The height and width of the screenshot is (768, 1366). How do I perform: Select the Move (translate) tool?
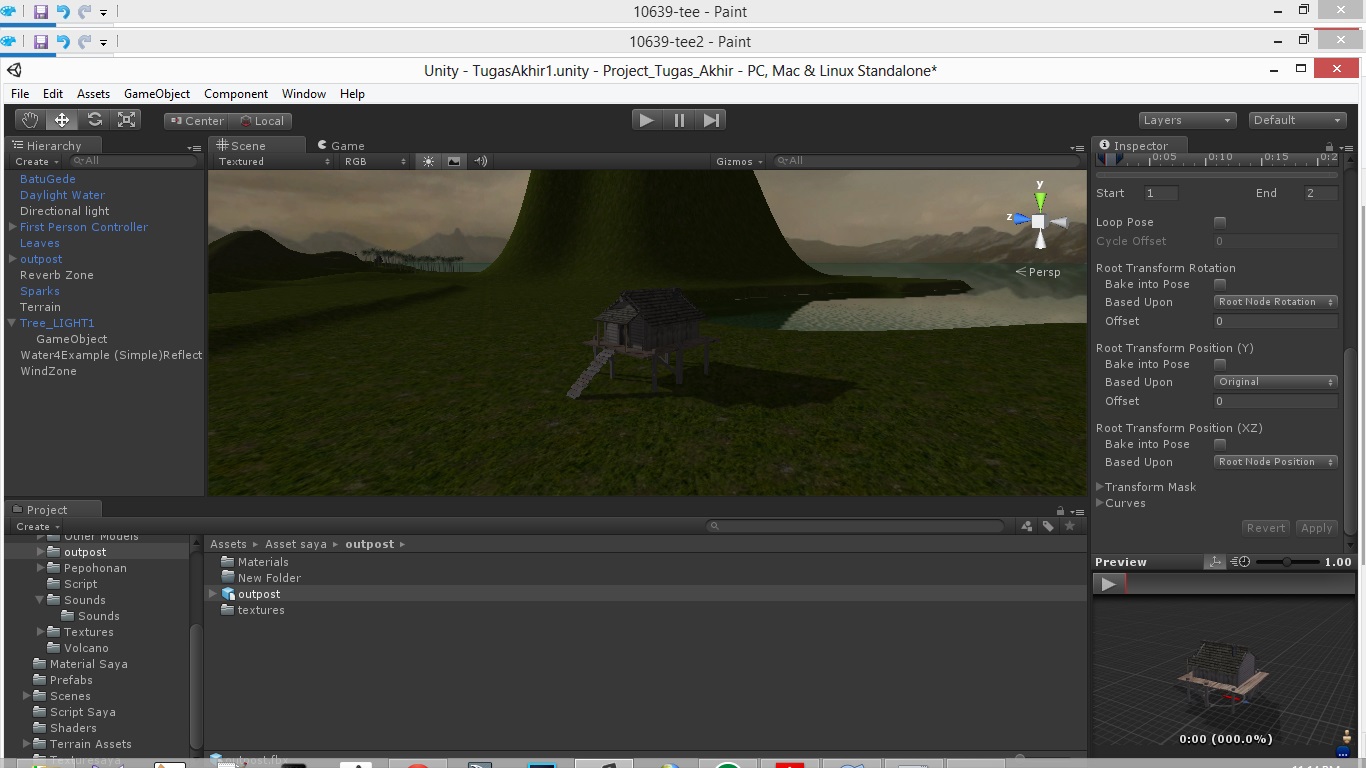point(62,120)
